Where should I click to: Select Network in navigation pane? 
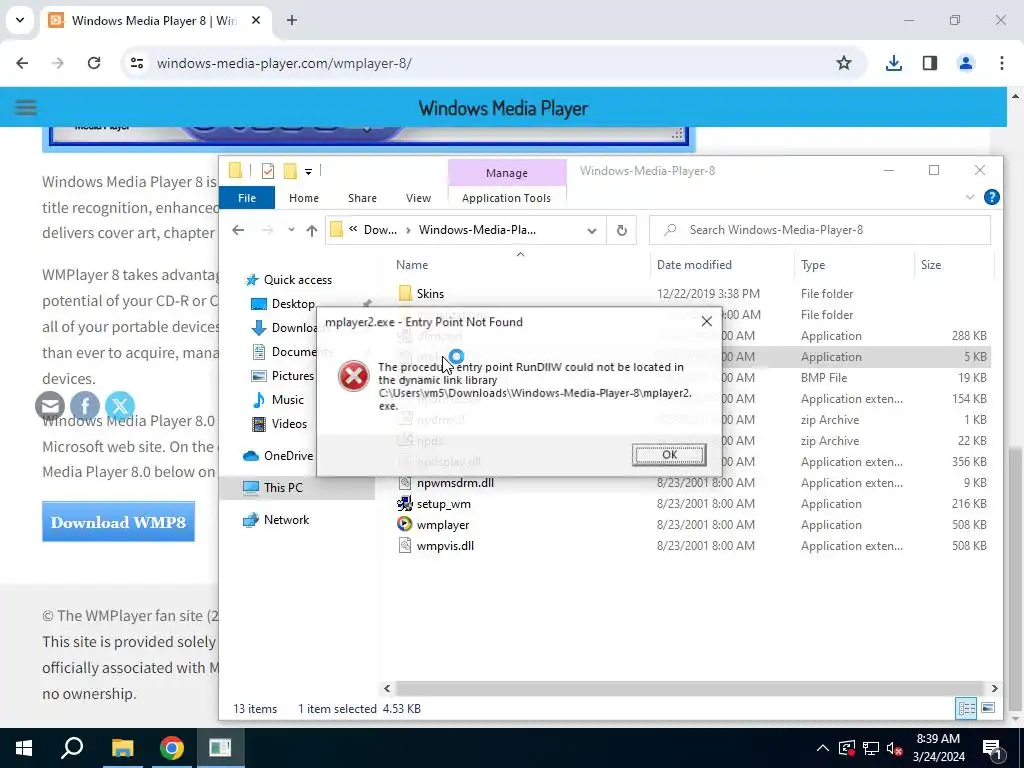tap(286, 520)
